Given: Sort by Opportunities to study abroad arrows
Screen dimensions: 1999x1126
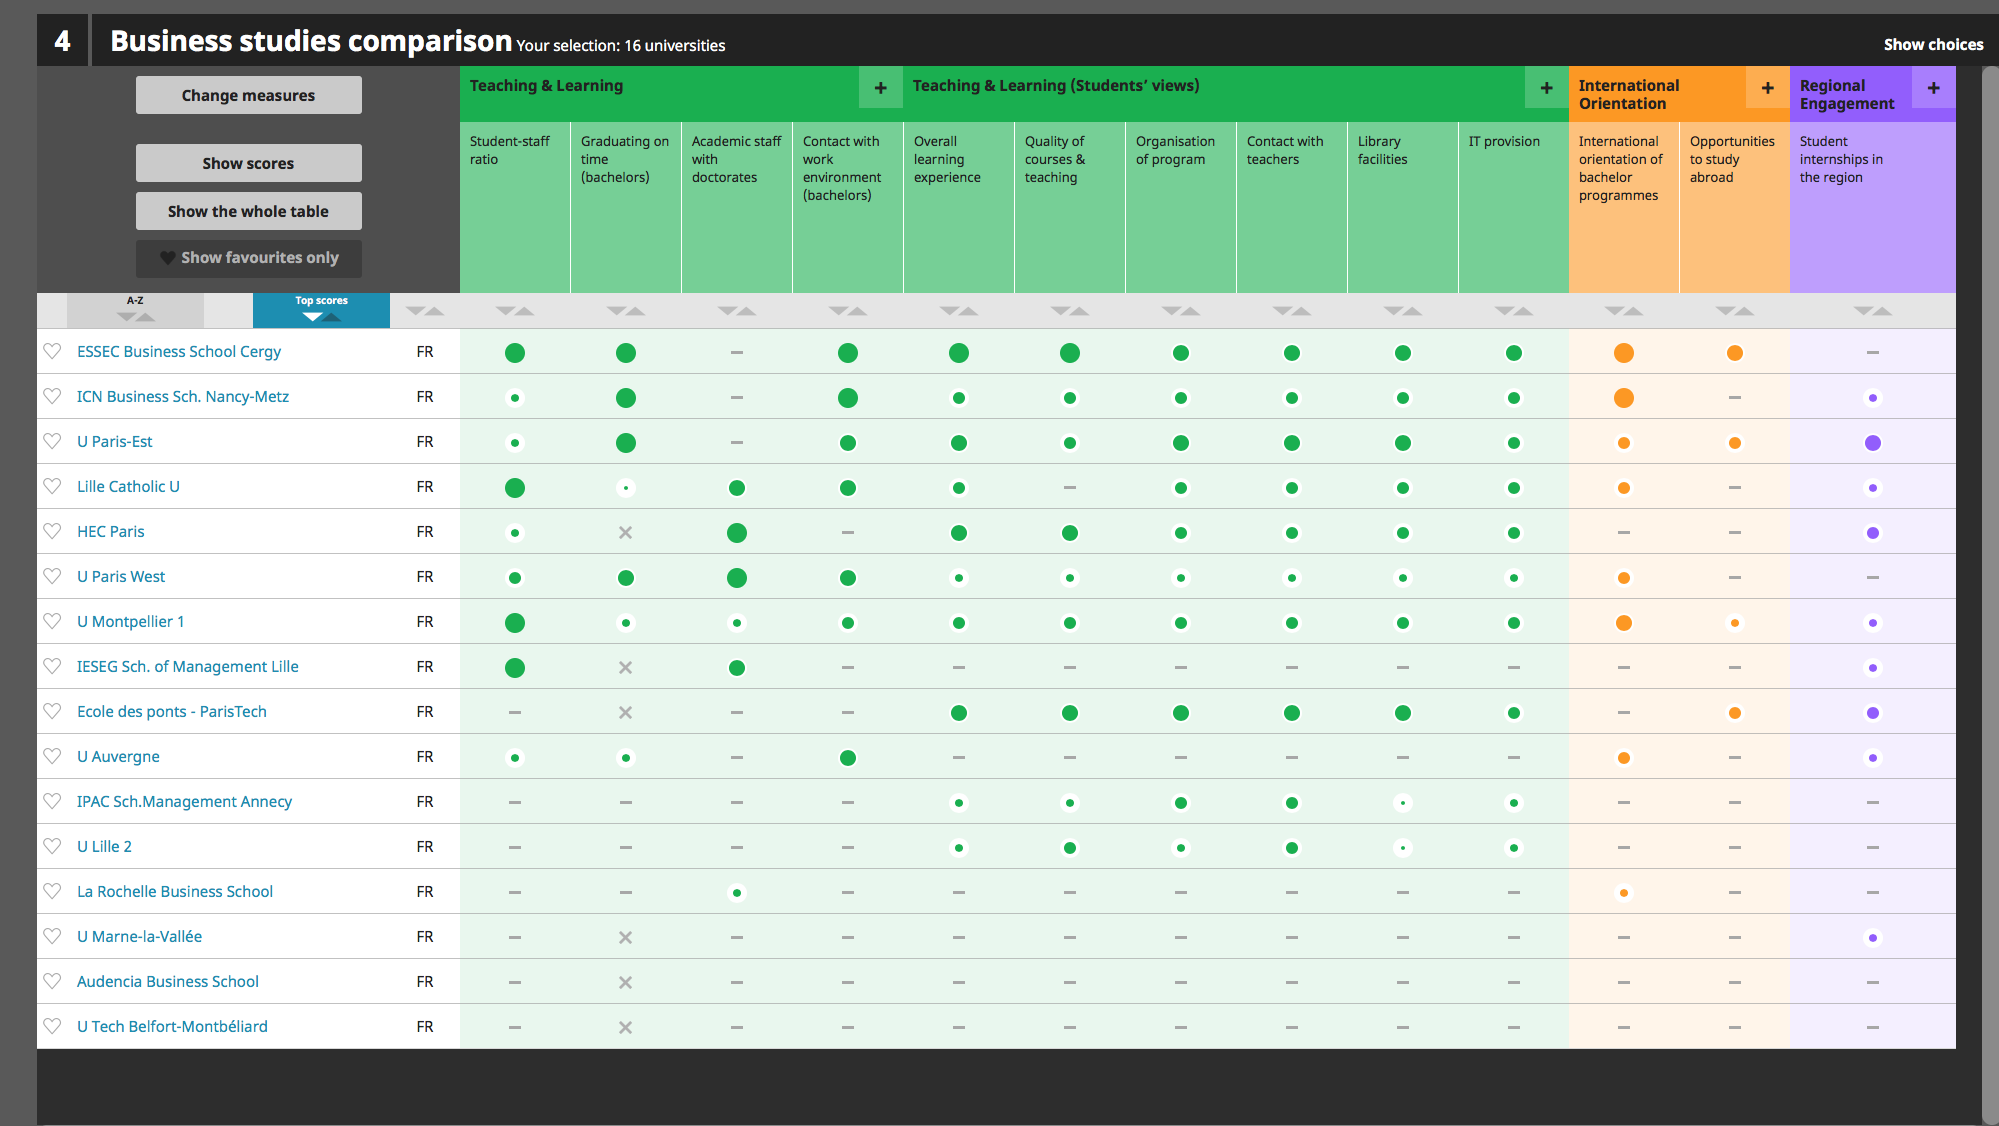Looking at the screenshot, I should (1734, 311).
